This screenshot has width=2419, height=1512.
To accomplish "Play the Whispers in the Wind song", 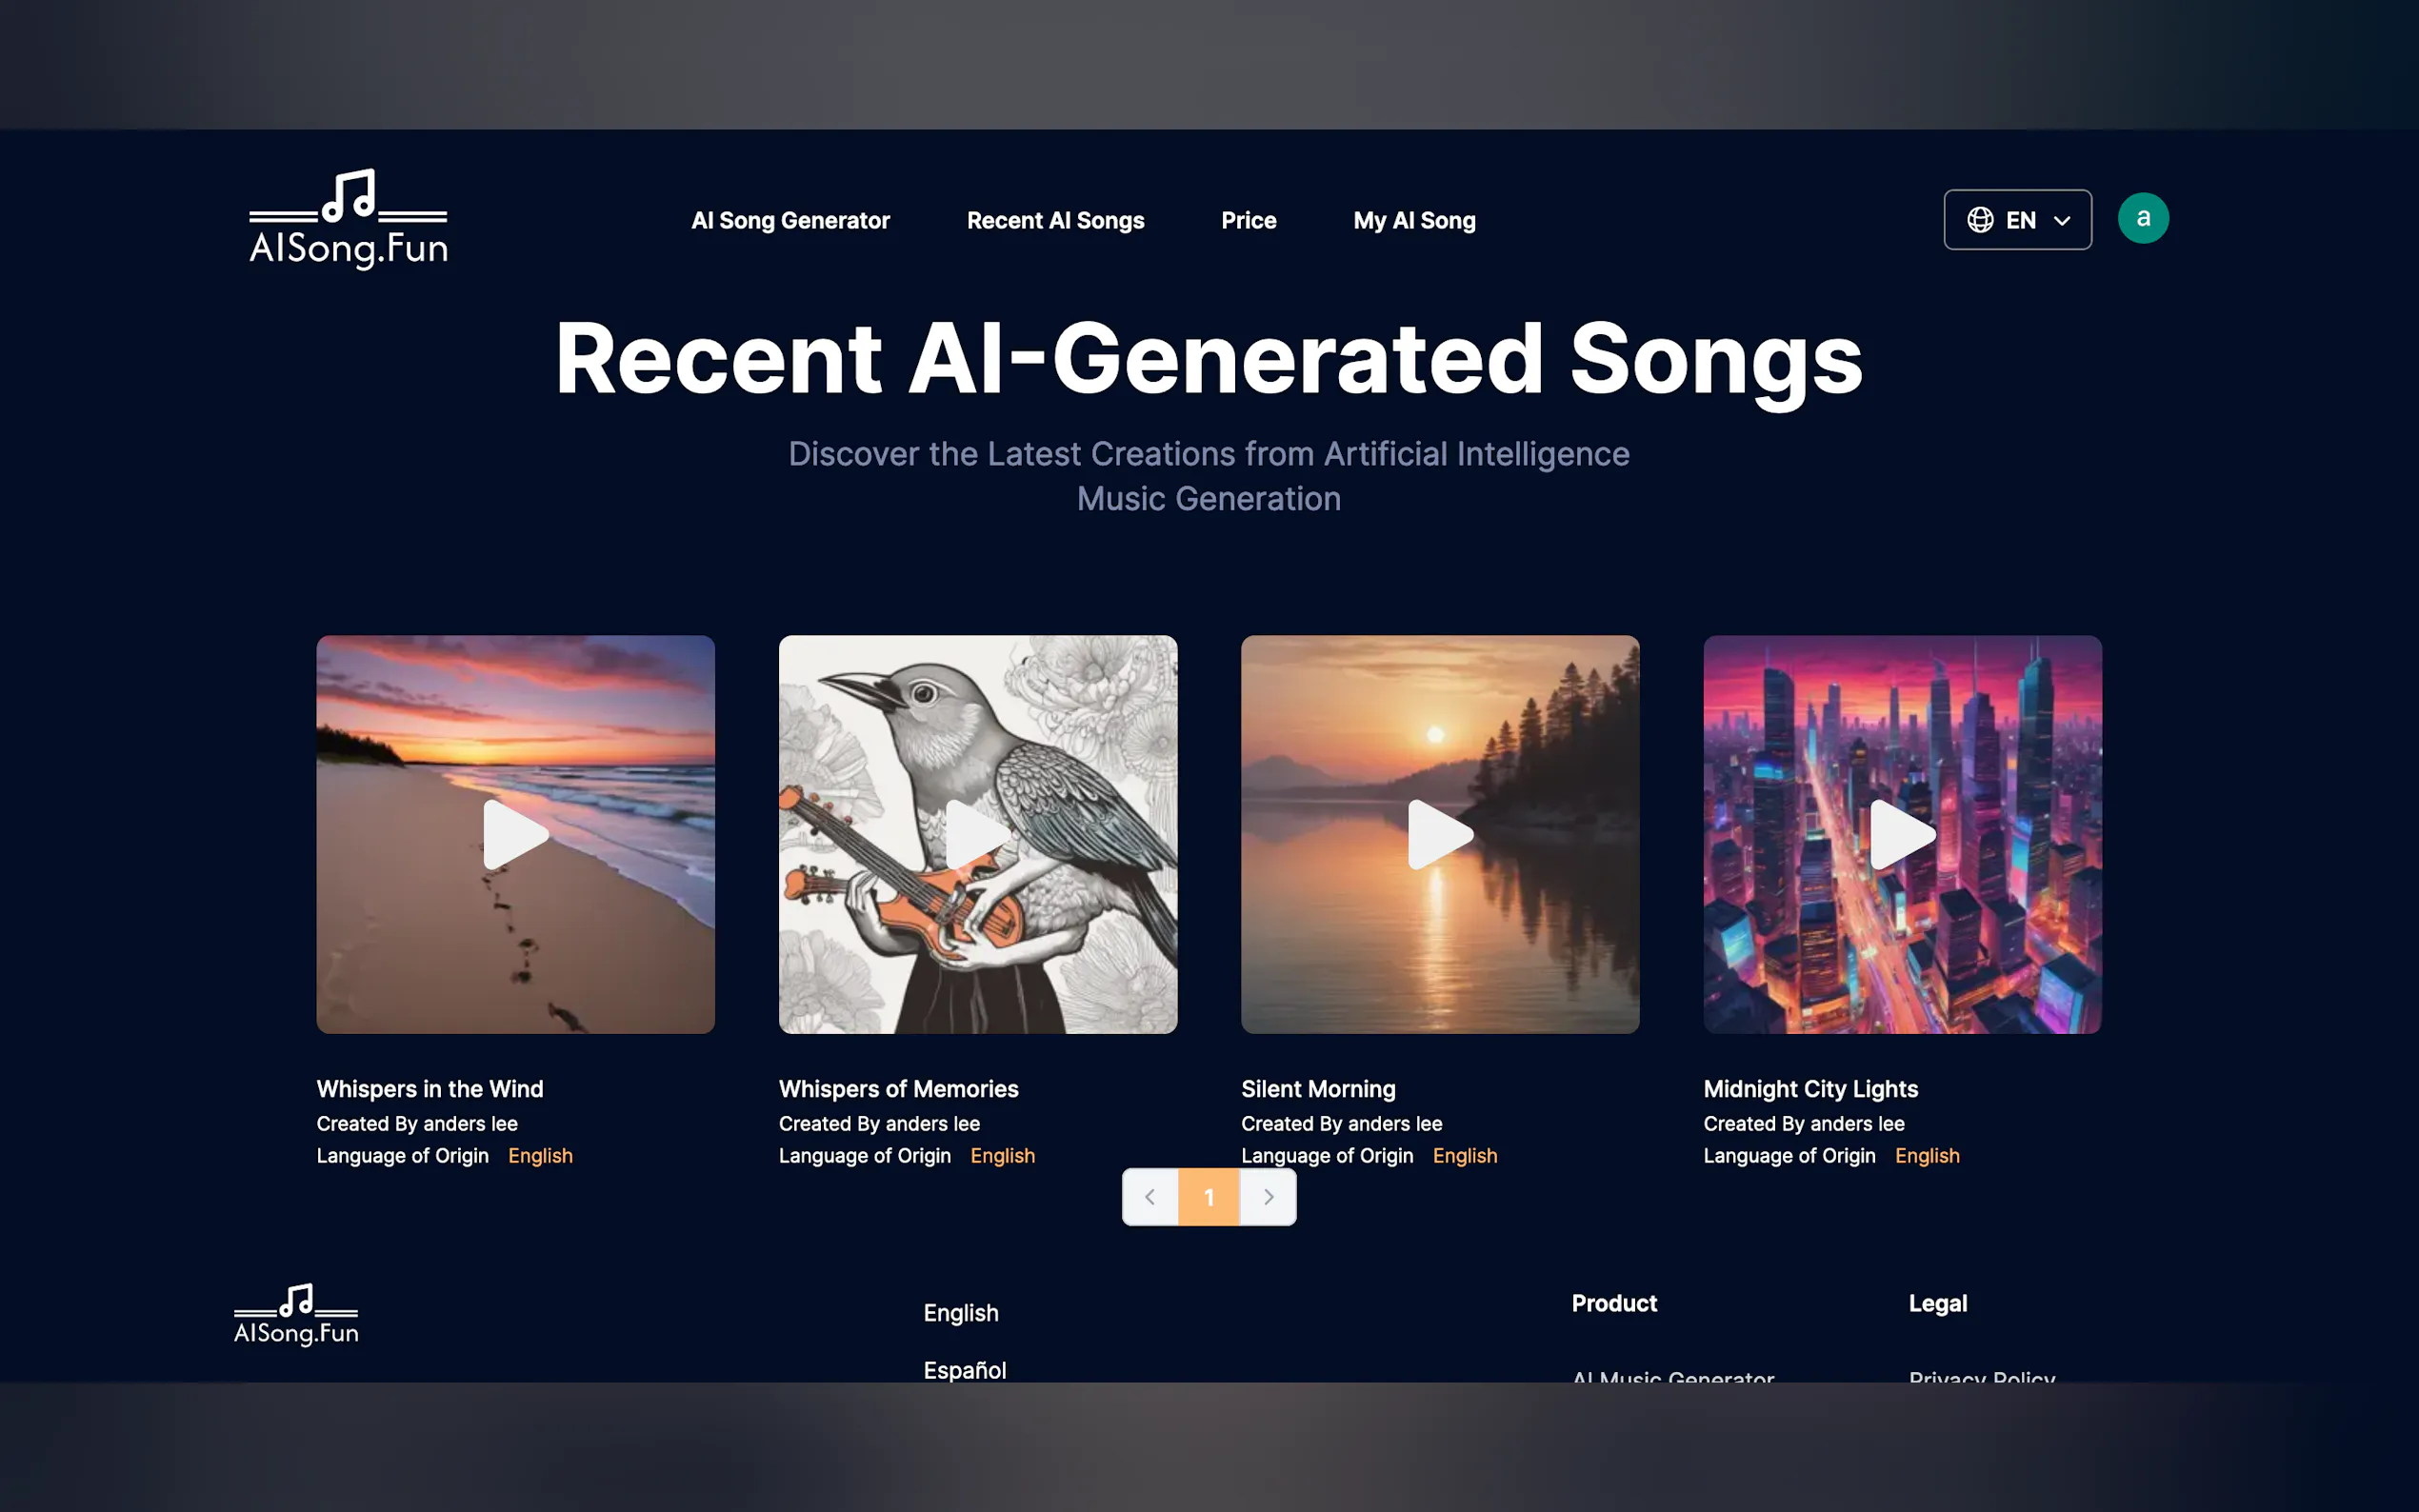I will pyautogui.click(x=516, y=834).
